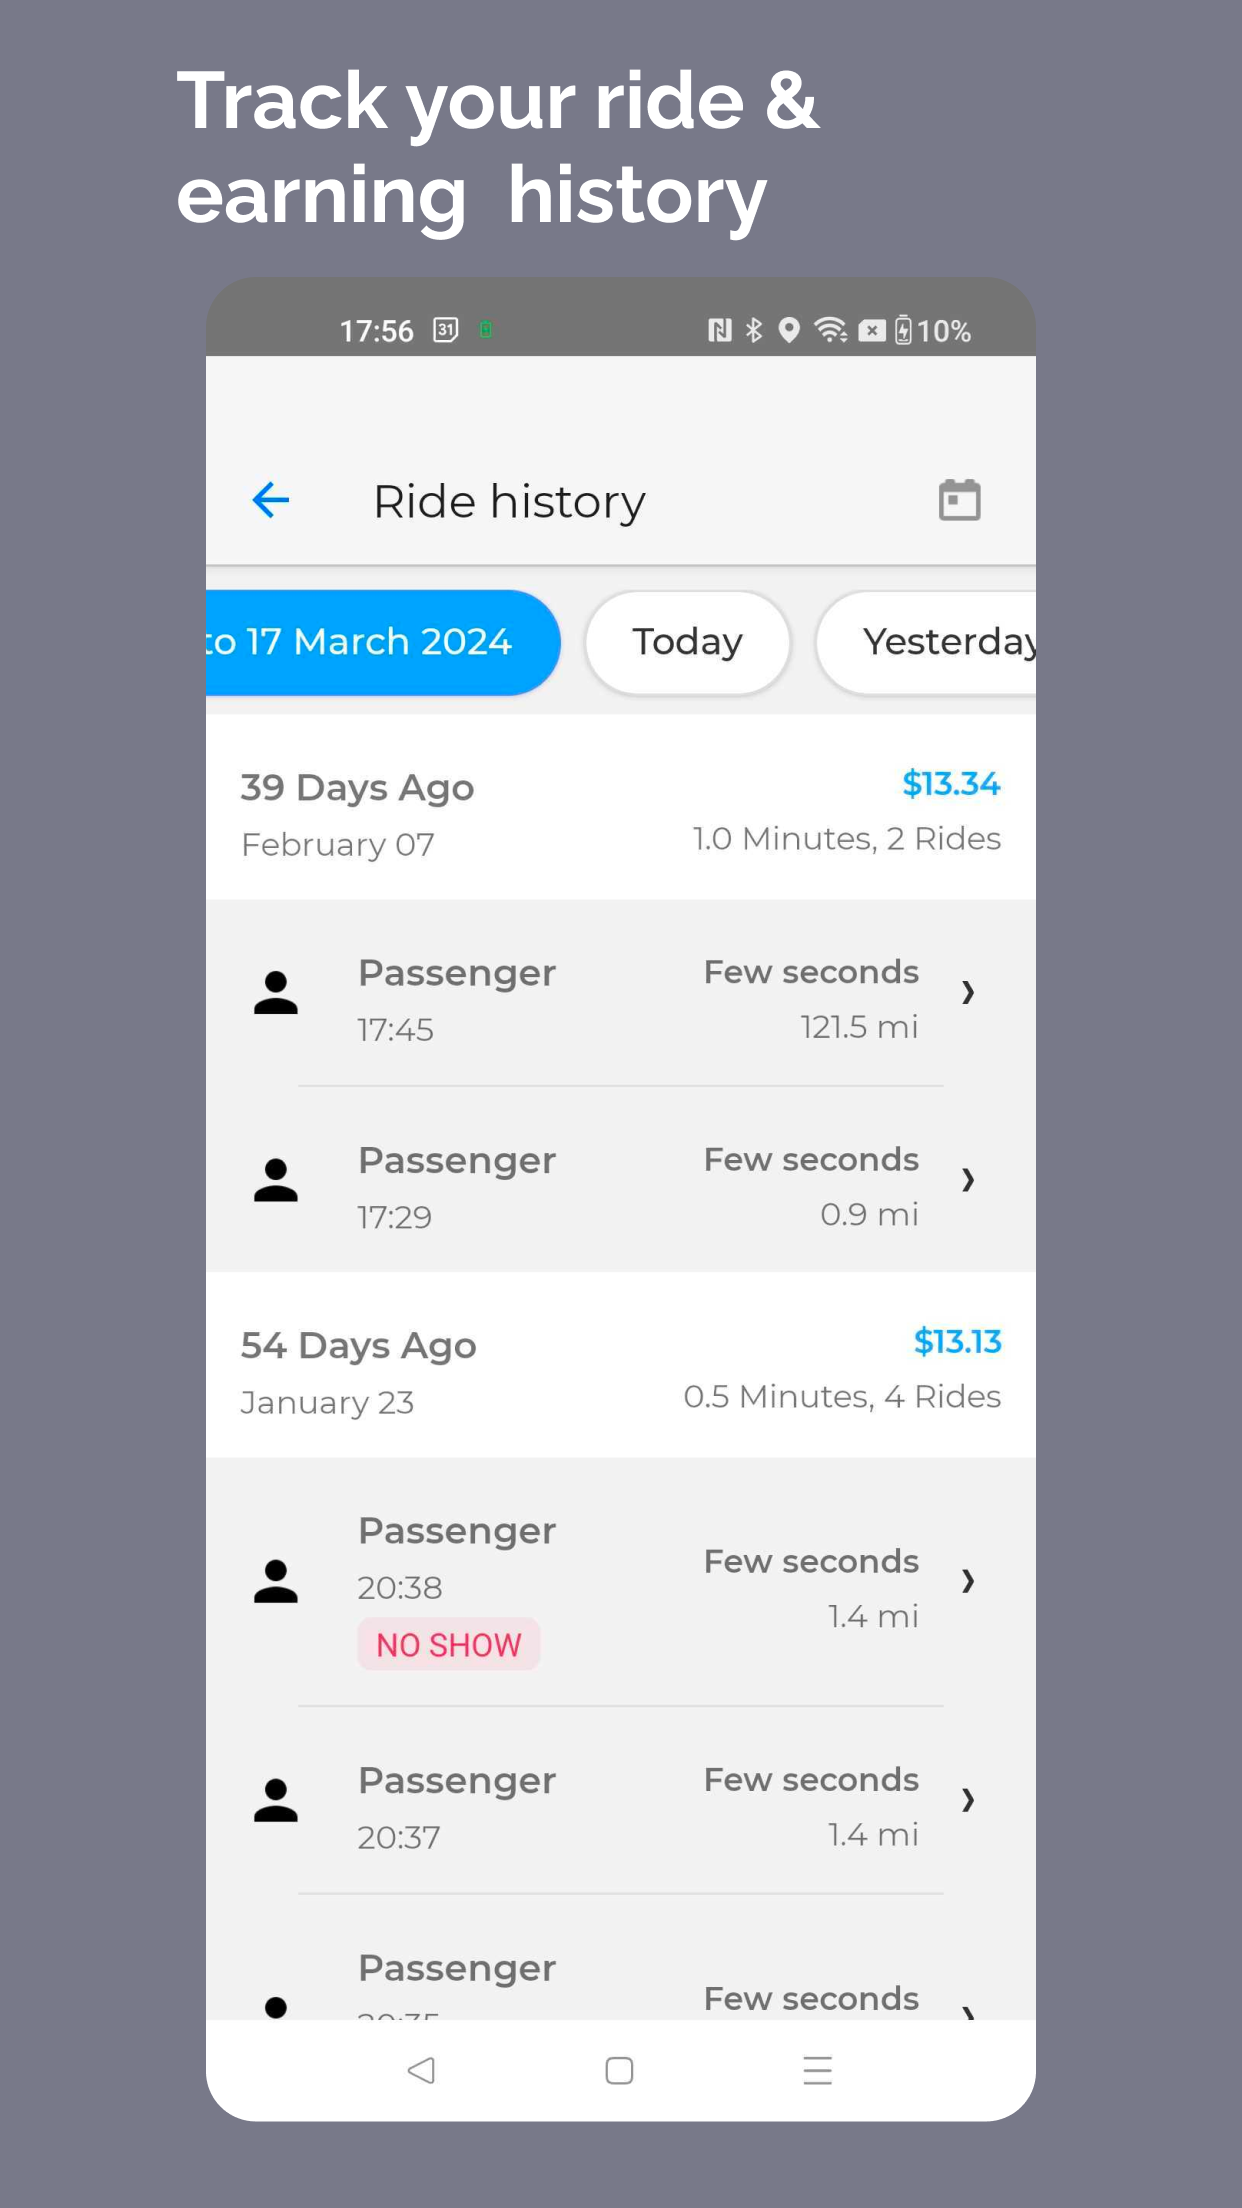Expand the 17:45 ride details chevron

tap(967, 992)
